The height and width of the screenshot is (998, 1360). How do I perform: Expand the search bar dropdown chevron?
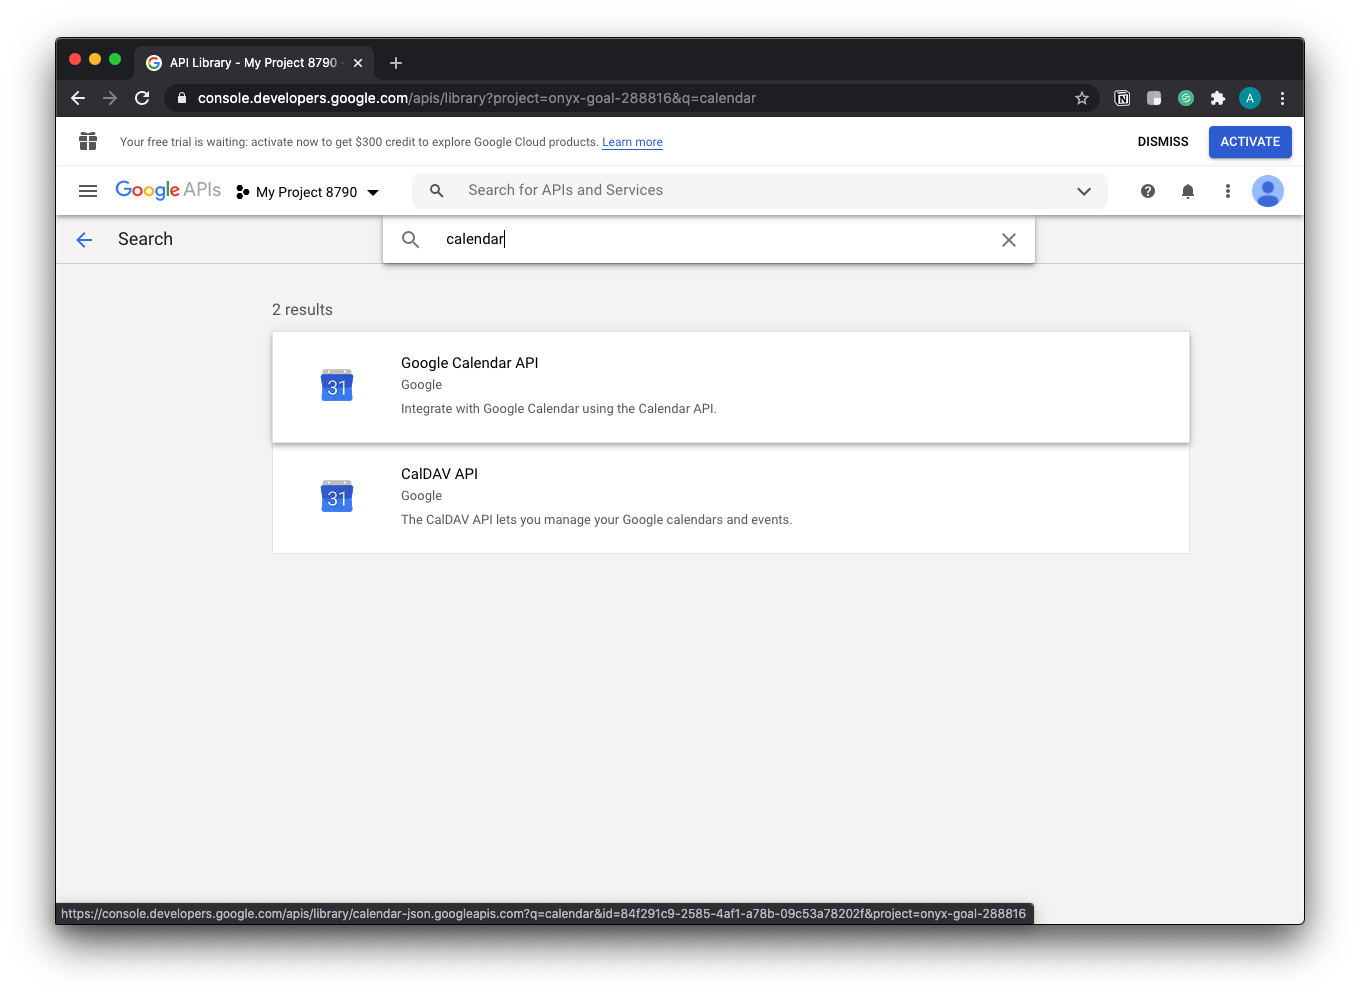1084,191
